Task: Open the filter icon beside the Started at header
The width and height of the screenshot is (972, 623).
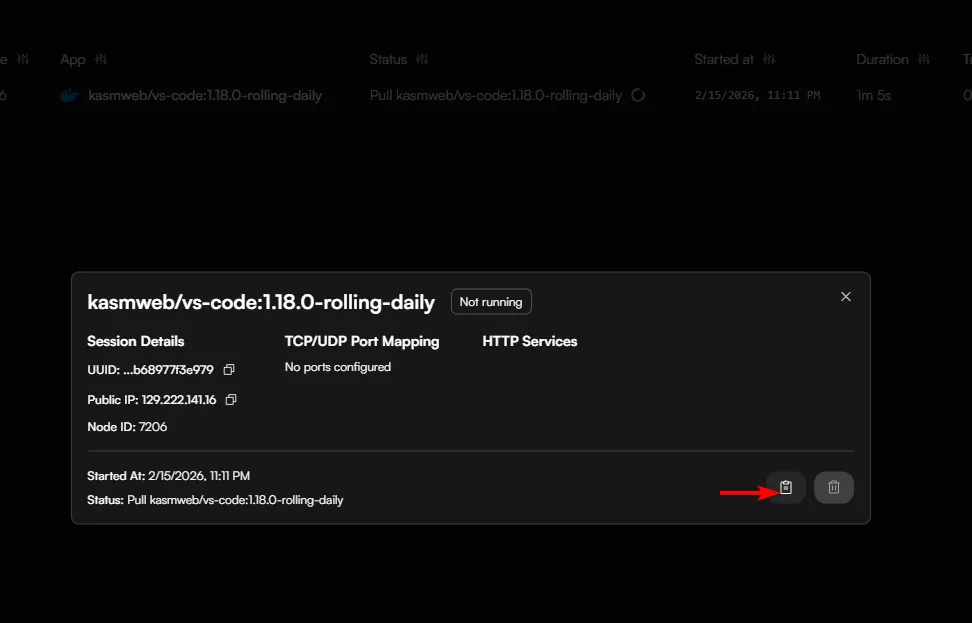Action: 769,60
